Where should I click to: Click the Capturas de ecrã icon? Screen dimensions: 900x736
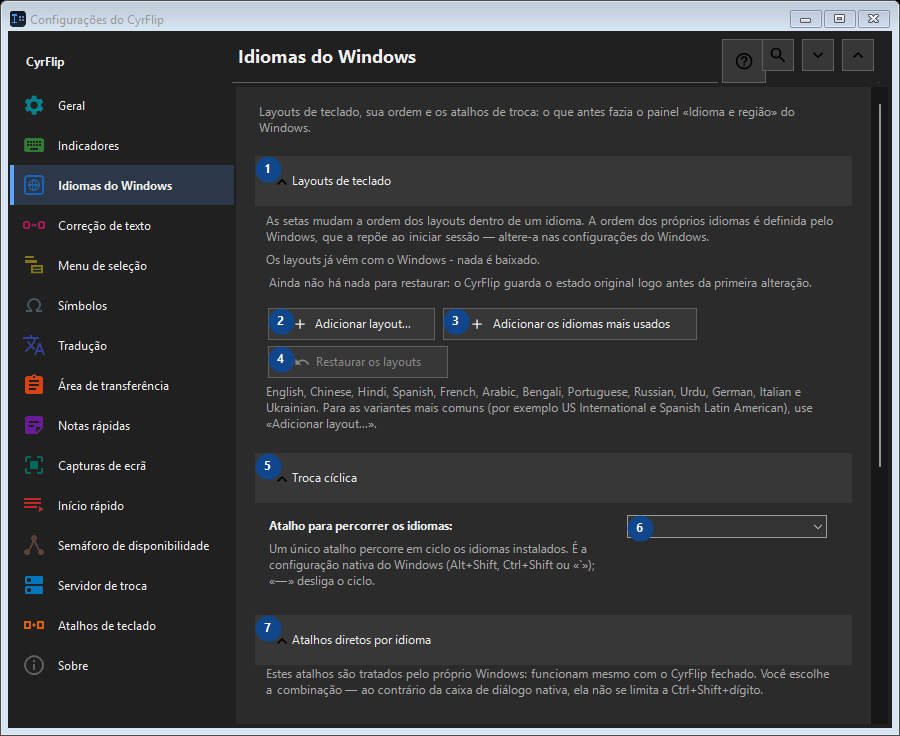click(34, 466)
